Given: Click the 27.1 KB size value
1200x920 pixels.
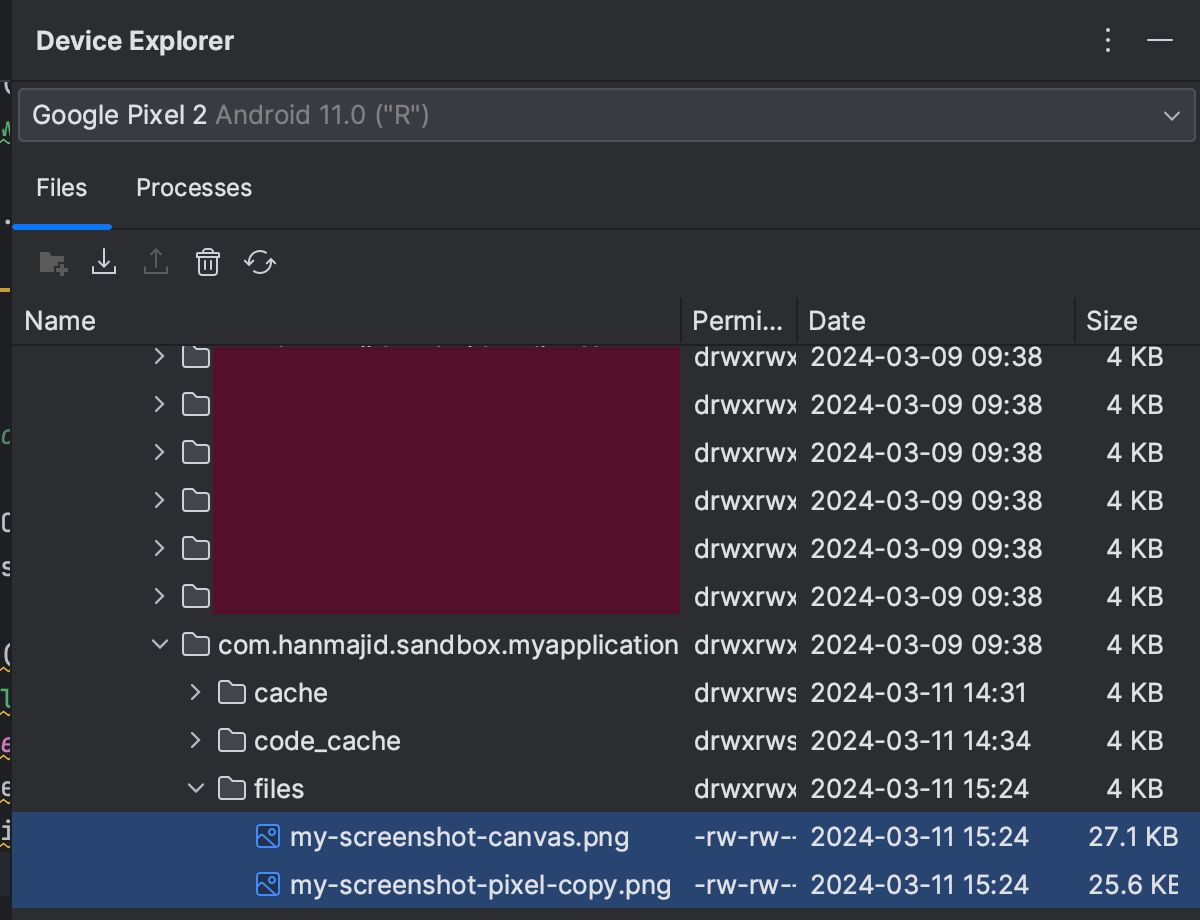Looking at the screenshot, I should point(1133,836).
